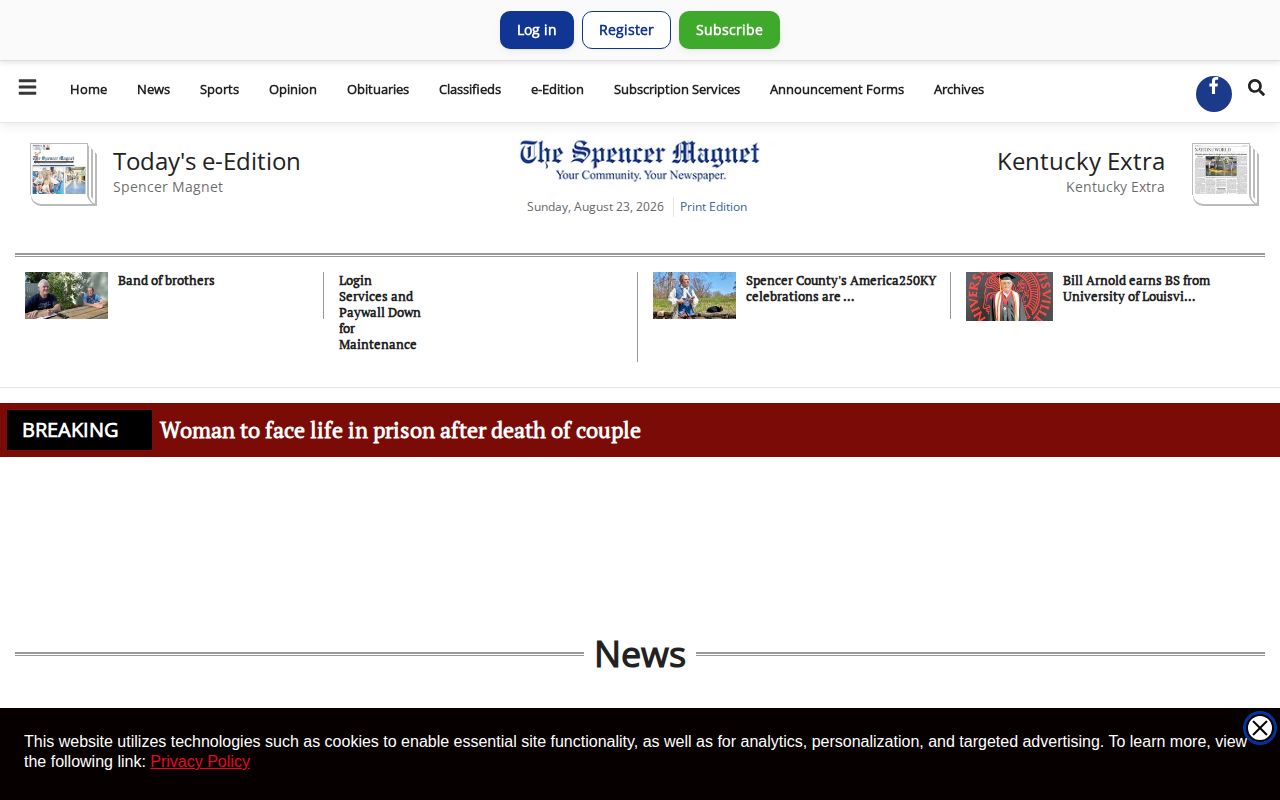The height and width of the screenshot is (800, 1280).
Task: Click the News section heading
Action: click(640, 654)
